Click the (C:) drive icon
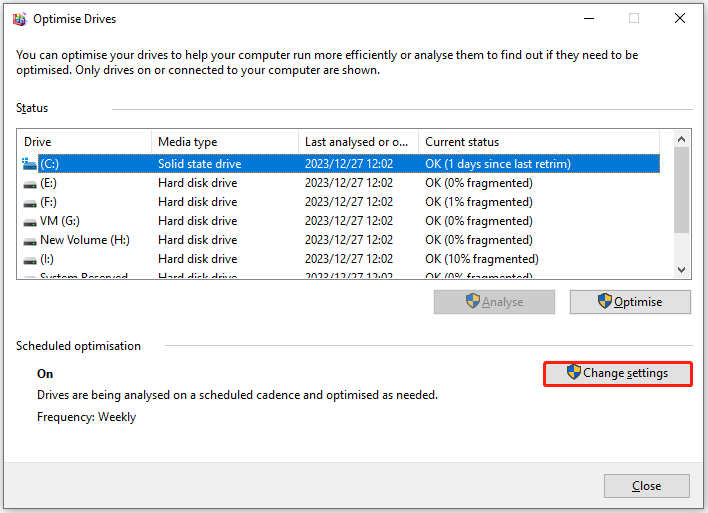Viewport: 708px width, 513px height. 29,164
